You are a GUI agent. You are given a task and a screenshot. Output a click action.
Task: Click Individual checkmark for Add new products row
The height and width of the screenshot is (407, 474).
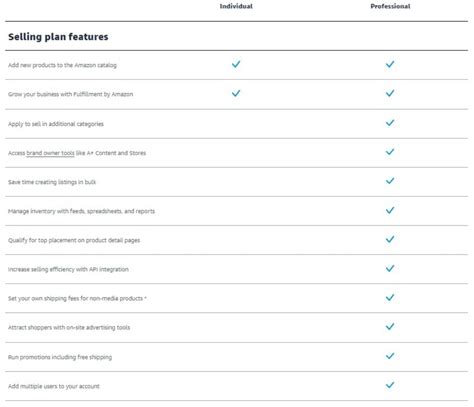click(x=236, y=64)
